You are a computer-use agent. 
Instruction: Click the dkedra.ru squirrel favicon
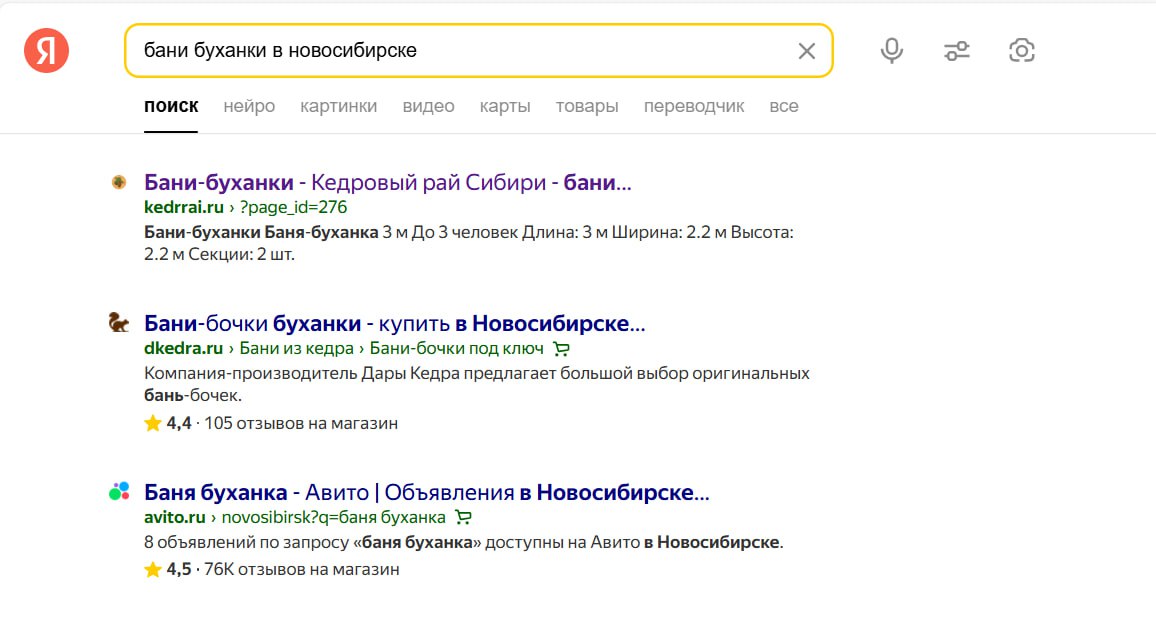tap(119, 323)
